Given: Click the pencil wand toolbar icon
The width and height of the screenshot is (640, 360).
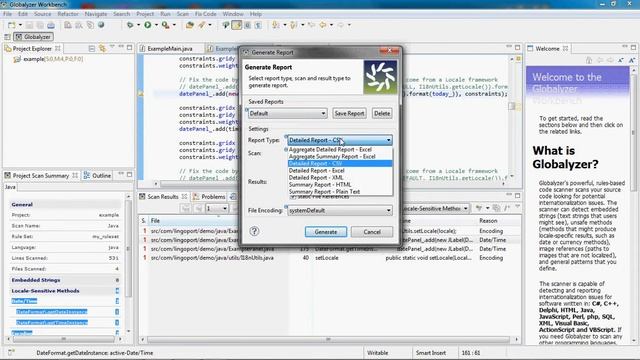Looking at the screenshot, I should (x=202, y=25).
